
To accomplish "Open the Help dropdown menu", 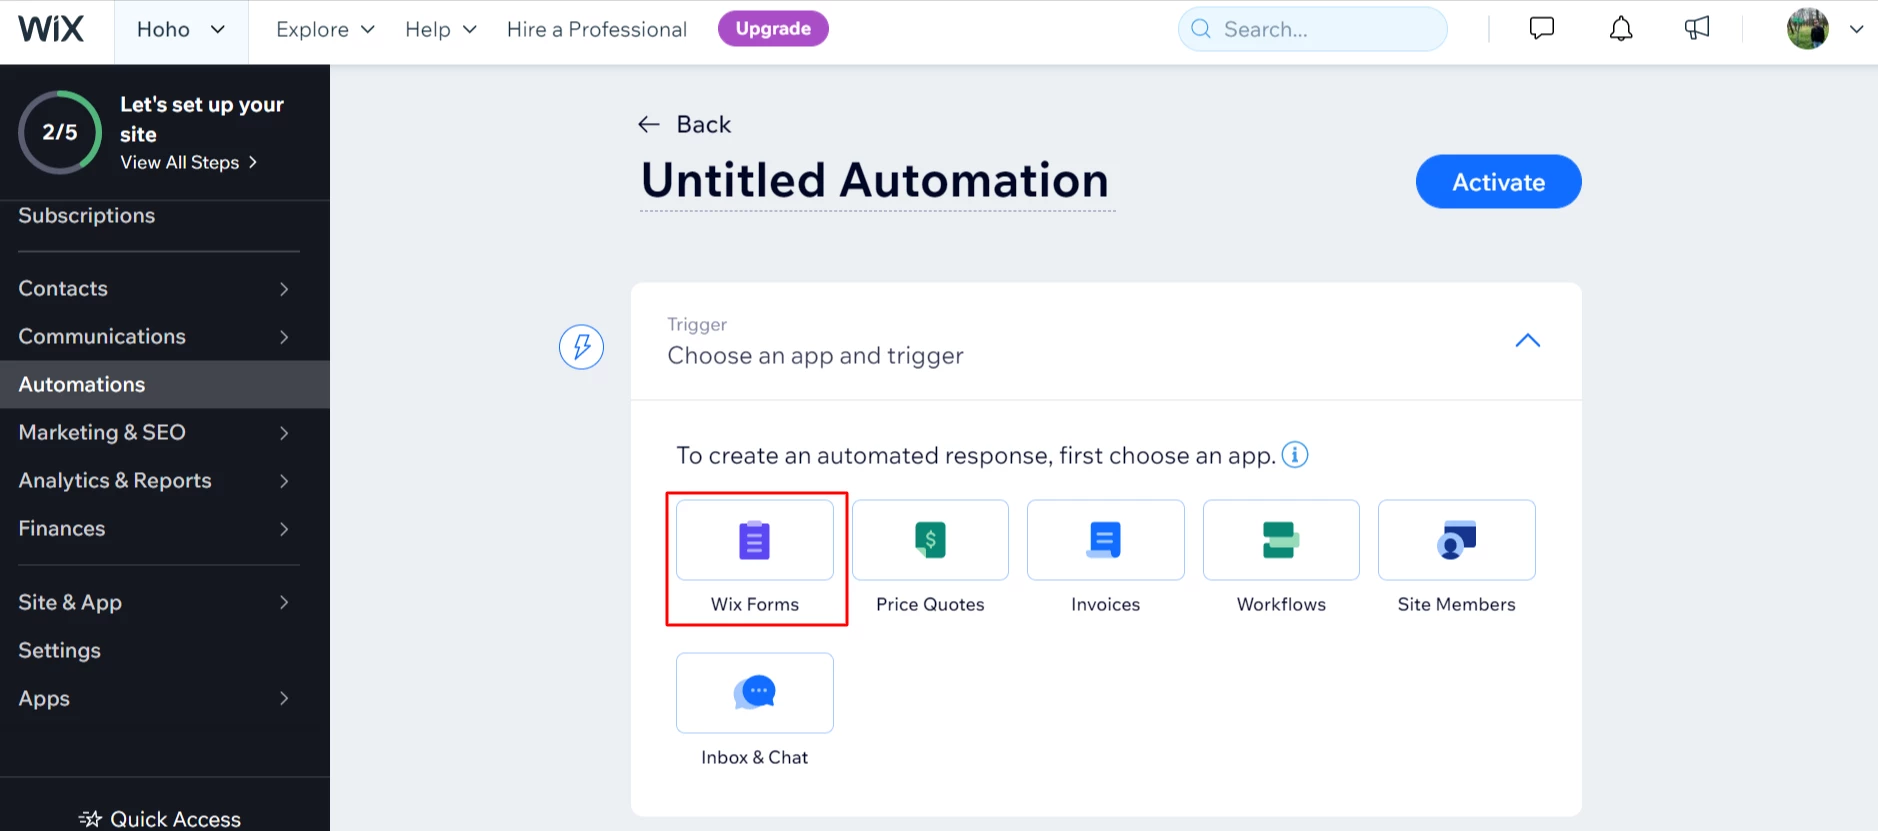I will (441, 30).
